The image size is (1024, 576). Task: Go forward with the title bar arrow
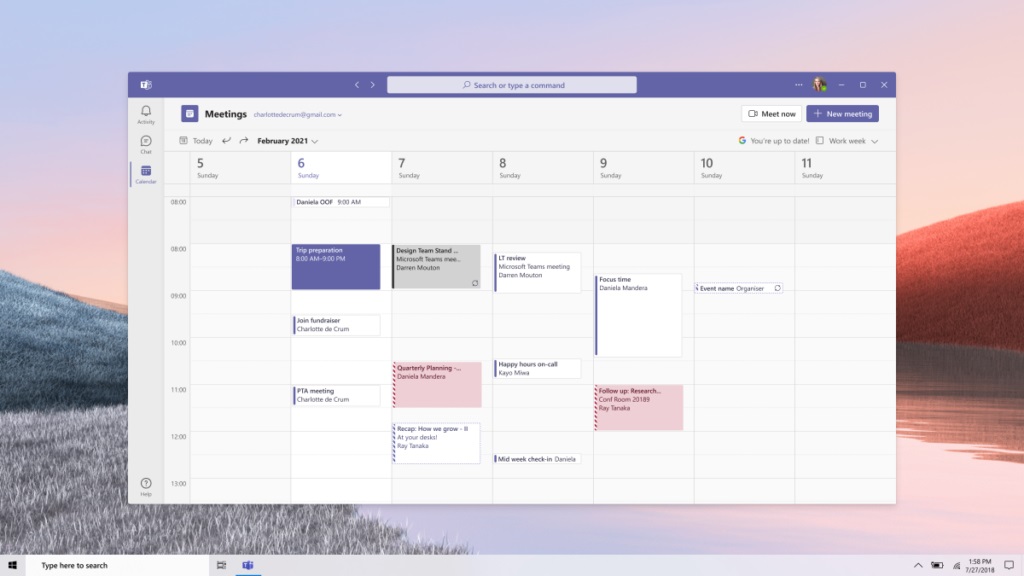point(373,85)
